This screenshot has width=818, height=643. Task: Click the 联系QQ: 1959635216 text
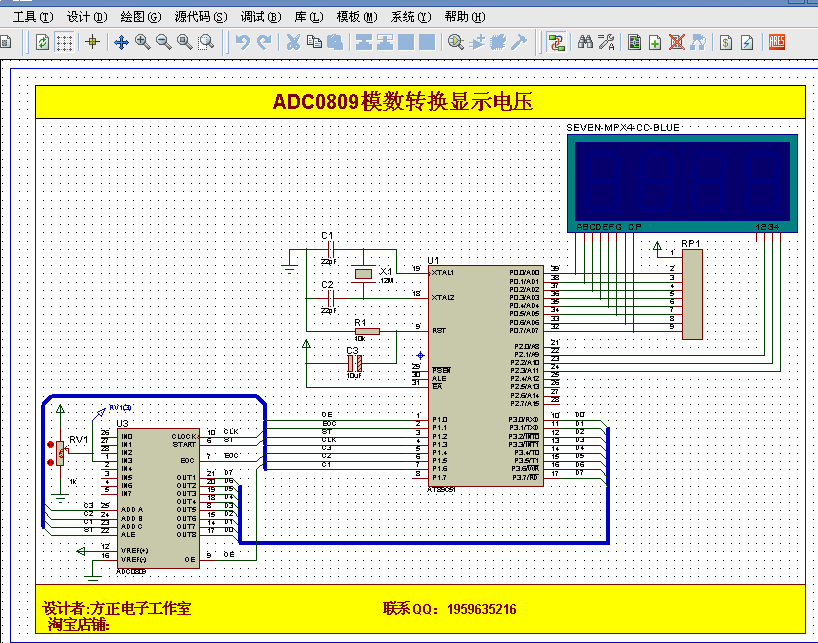point(450,609)
